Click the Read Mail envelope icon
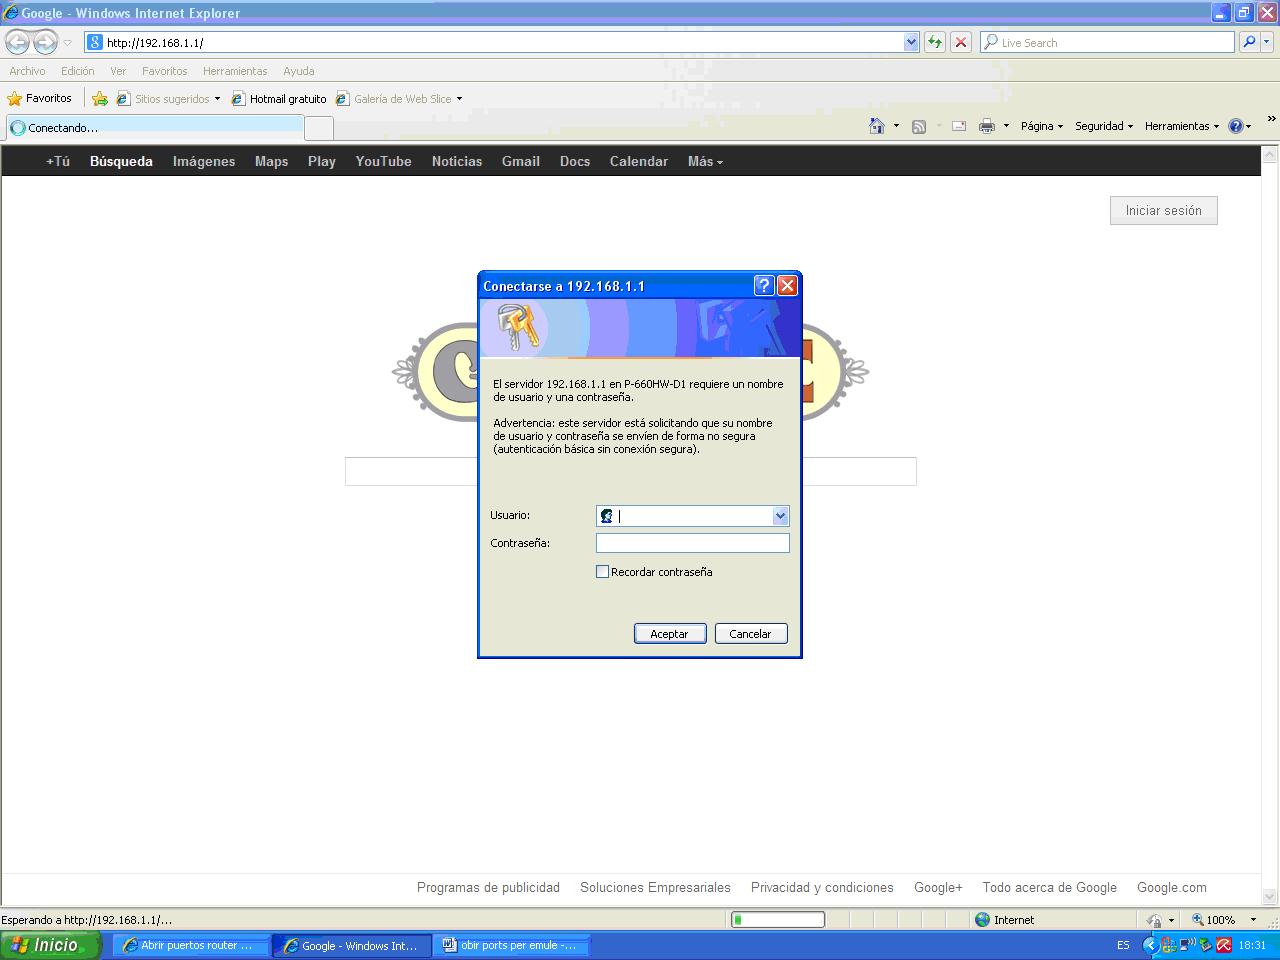1280x960 pixels. point(958,126)
